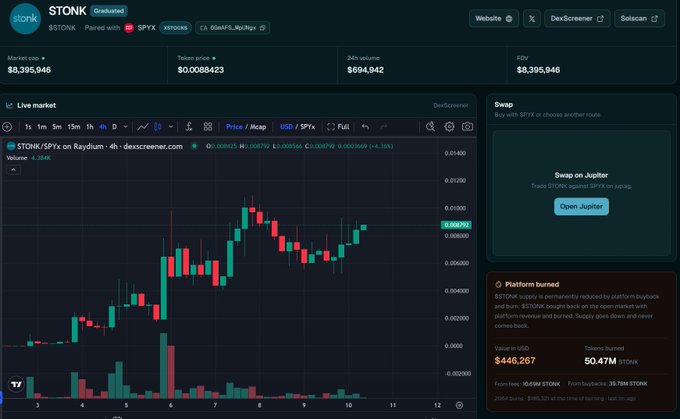Viewport: 680px width, 419px height.
Task: Take a chart snapshot with camera icon
Action: 467,127
